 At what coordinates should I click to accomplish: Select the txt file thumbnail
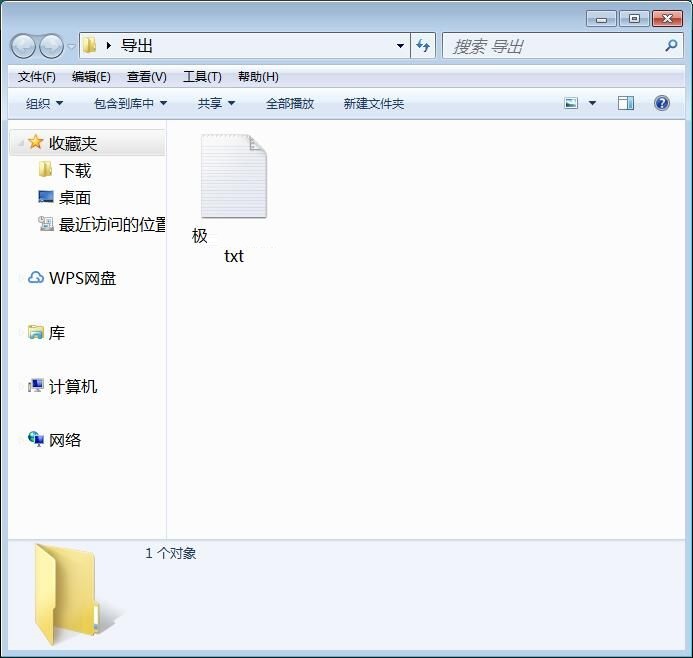click(x=233, y=177)
